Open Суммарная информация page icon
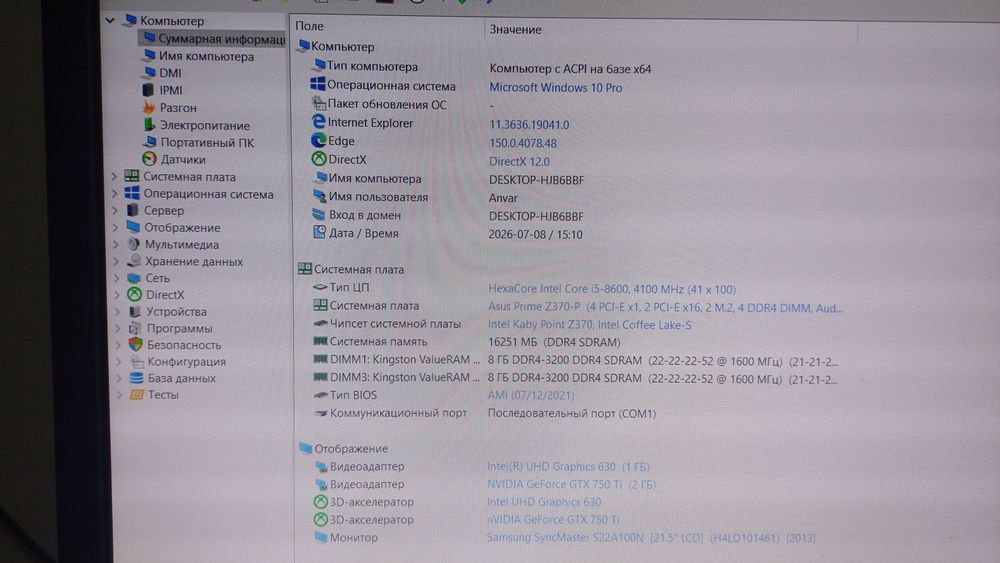 pyautogui.click(x=149, y=38)
